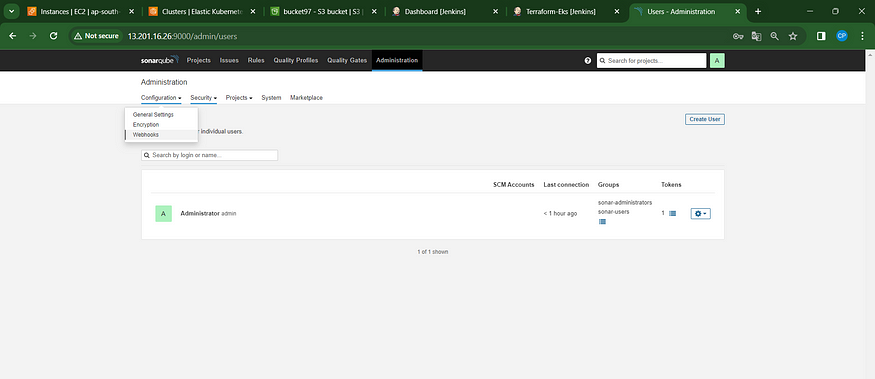Click the page vertical scrollbar
This screenshot has height=379, width=875.
tap(870, 214)
